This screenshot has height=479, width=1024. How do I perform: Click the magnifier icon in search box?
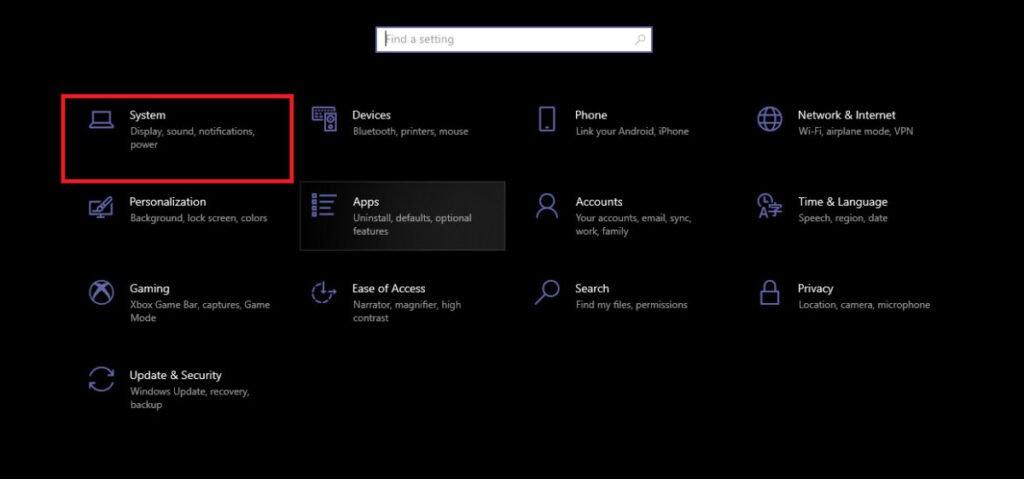[640, 40]
